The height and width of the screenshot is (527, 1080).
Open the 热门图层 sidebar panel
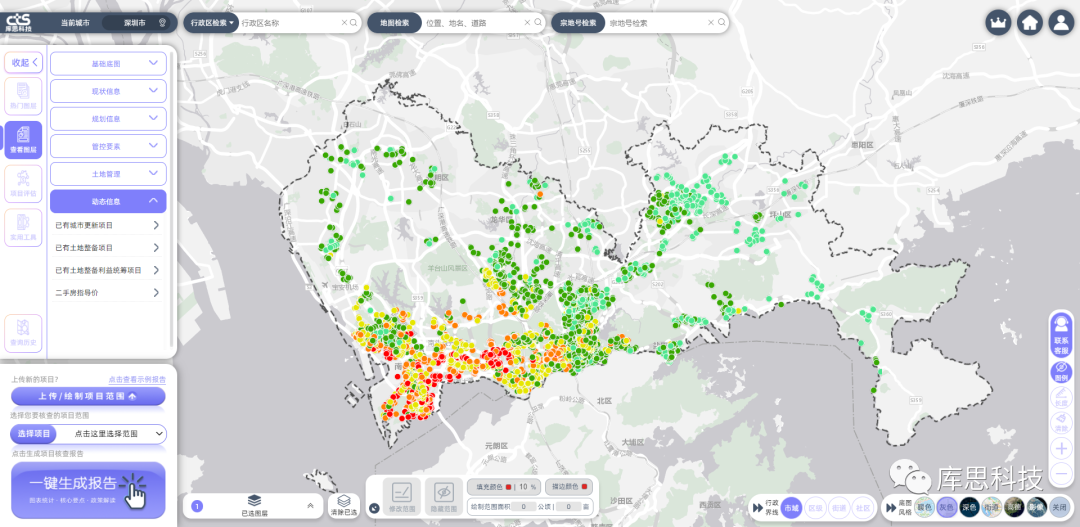pos(23,96)
